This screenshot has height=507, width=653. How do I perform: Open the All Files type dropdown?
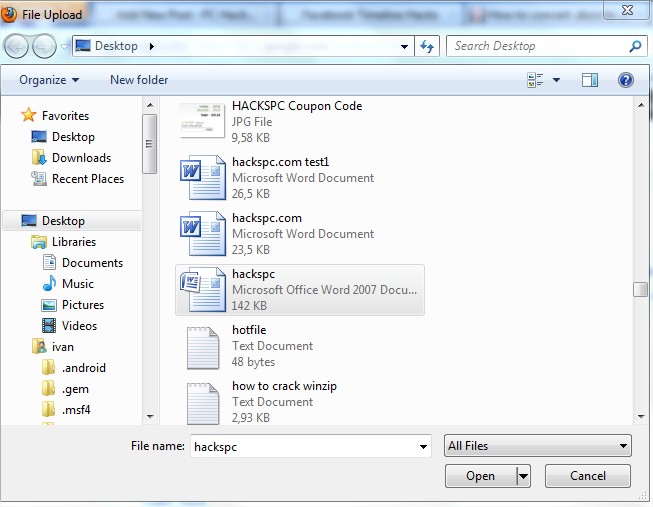pos(538,446)
